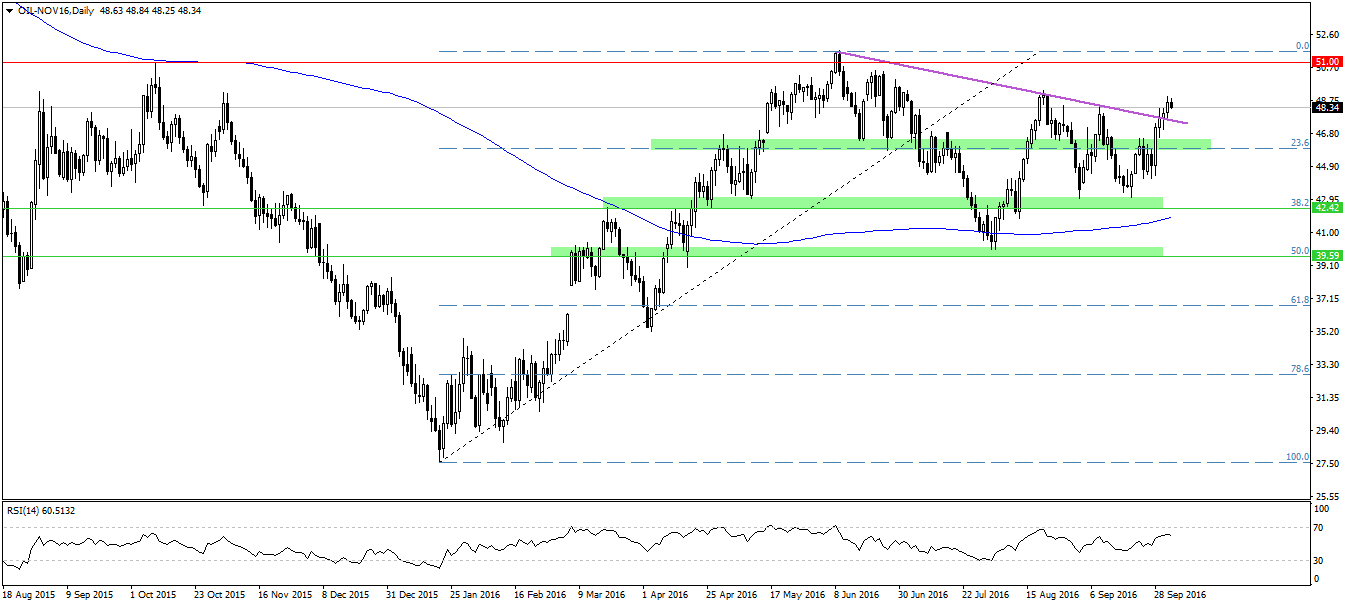Select the red 51.00 price label
Viewport: 1350px width, 606px height.
coord(1328,62)
